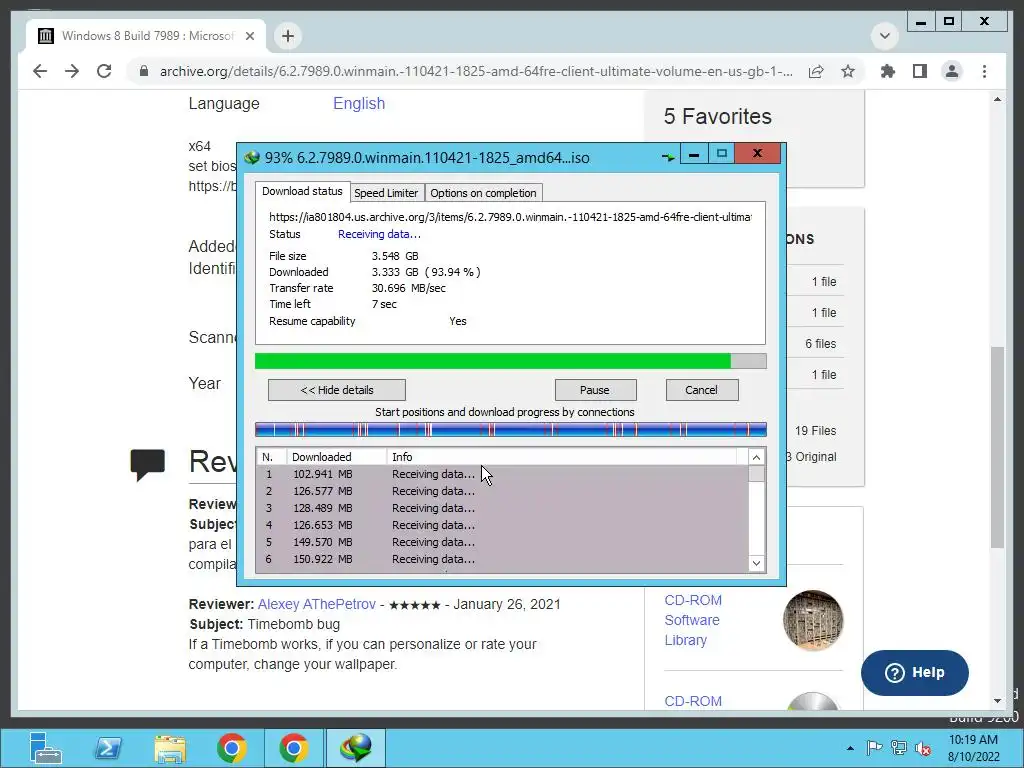Switch to the Download status tab

(x=302, y=191)
